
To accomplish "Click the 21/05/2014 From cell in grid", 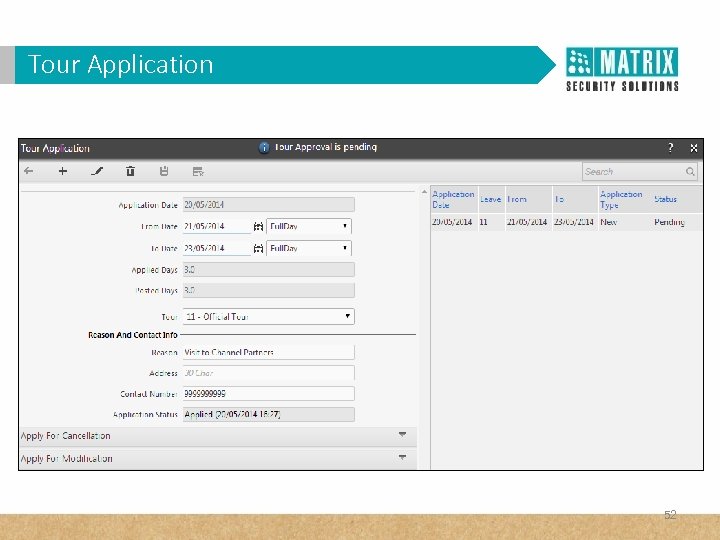I will pyautogui.click(x=527, y=222).
